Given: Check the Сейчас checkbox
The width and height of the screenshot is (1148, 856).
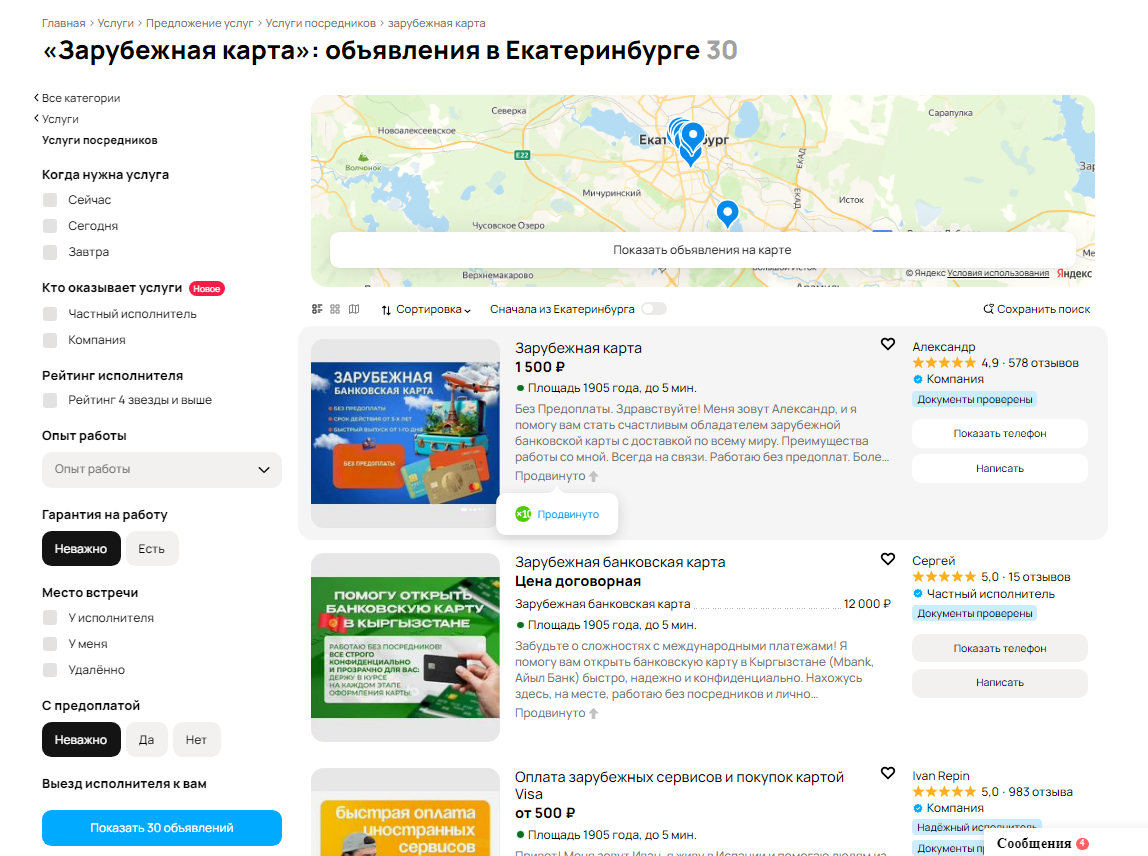Looking at the screenshot, I should [50, 200].
